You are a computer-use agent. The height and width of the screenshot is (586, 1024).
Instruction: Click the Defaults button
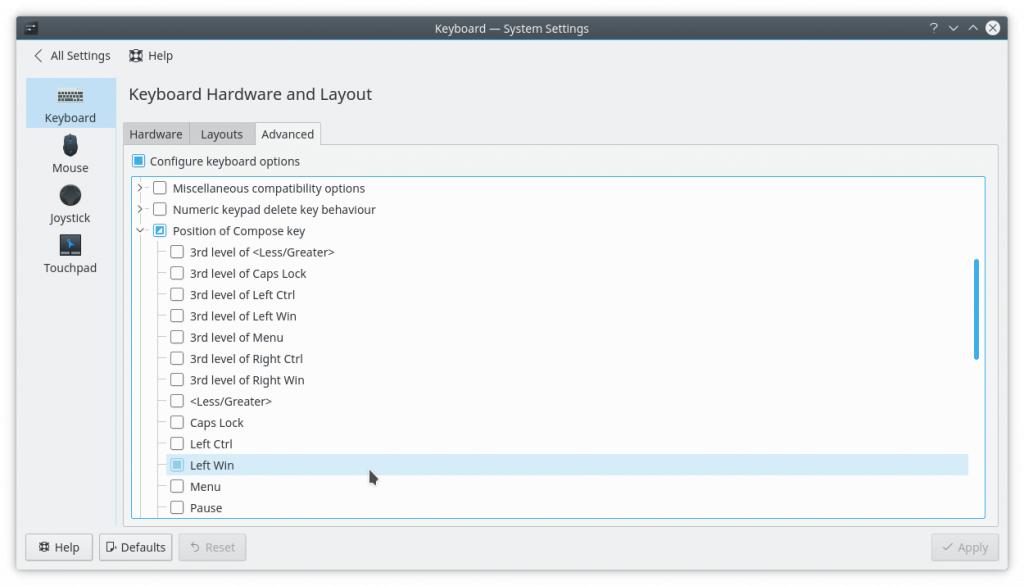point(136,547)
